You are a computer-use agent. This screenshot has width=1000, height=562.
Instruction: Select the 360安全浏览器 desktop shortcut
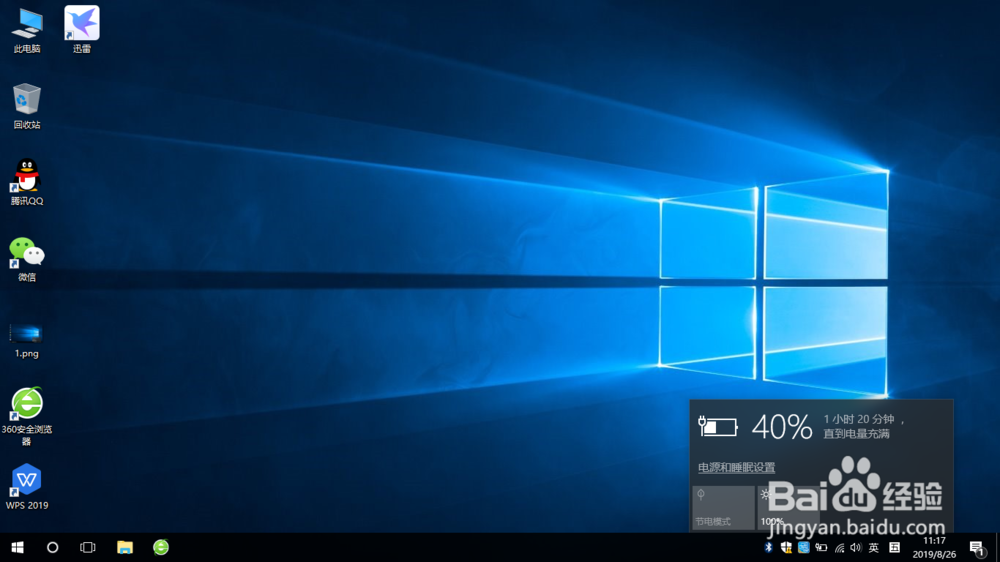pyautogui.click(x=27, y=416)
